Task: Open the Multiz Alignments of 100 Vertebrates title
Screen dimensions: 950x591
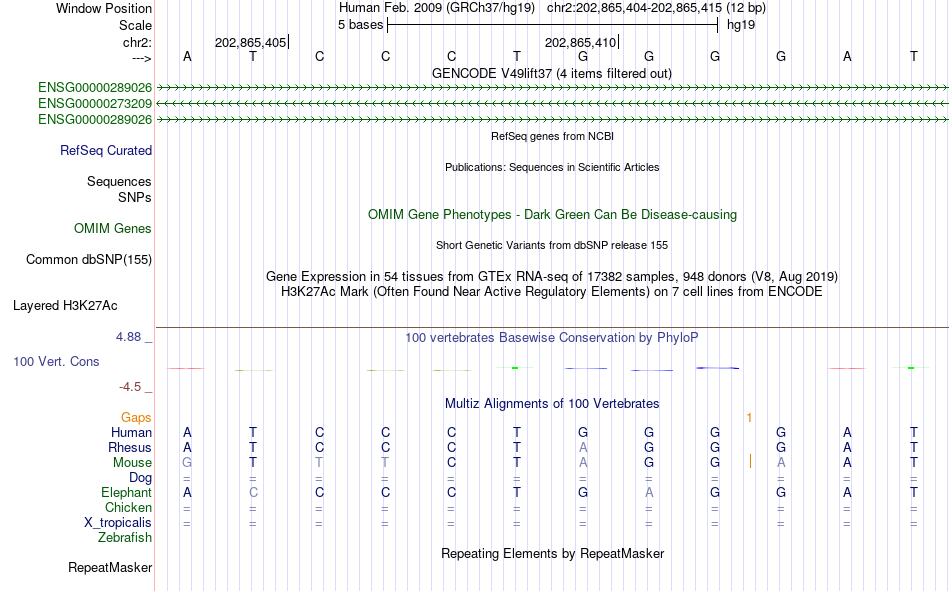Action: tap(552, 404)
